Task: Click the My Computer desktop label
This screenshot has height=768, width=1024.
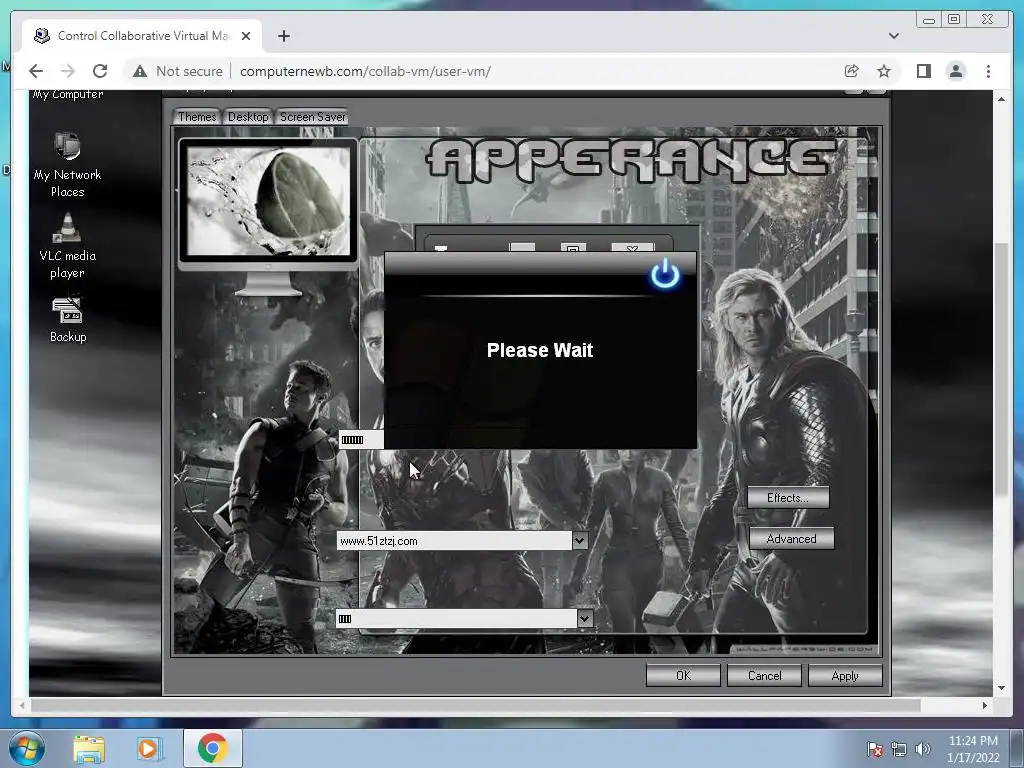Action: coord(68,95)
